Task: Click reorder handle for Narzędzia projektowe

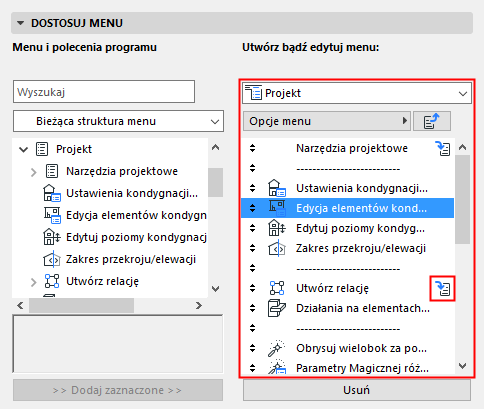Action: pos(252,148)
